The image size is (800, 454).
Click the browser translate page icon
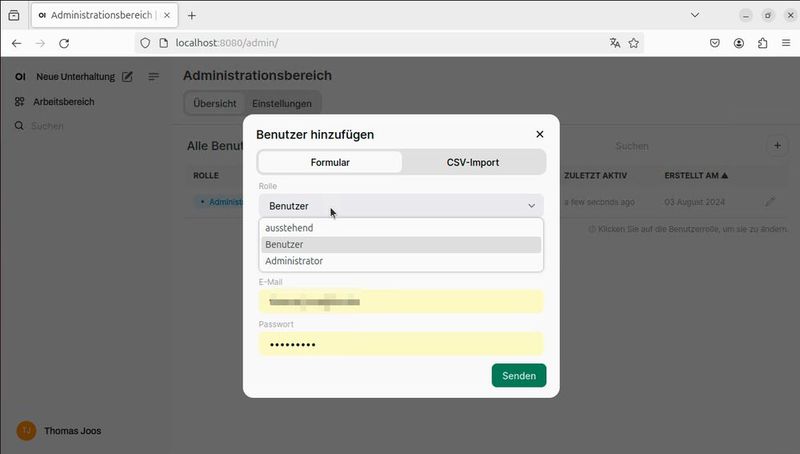[615, 43]
